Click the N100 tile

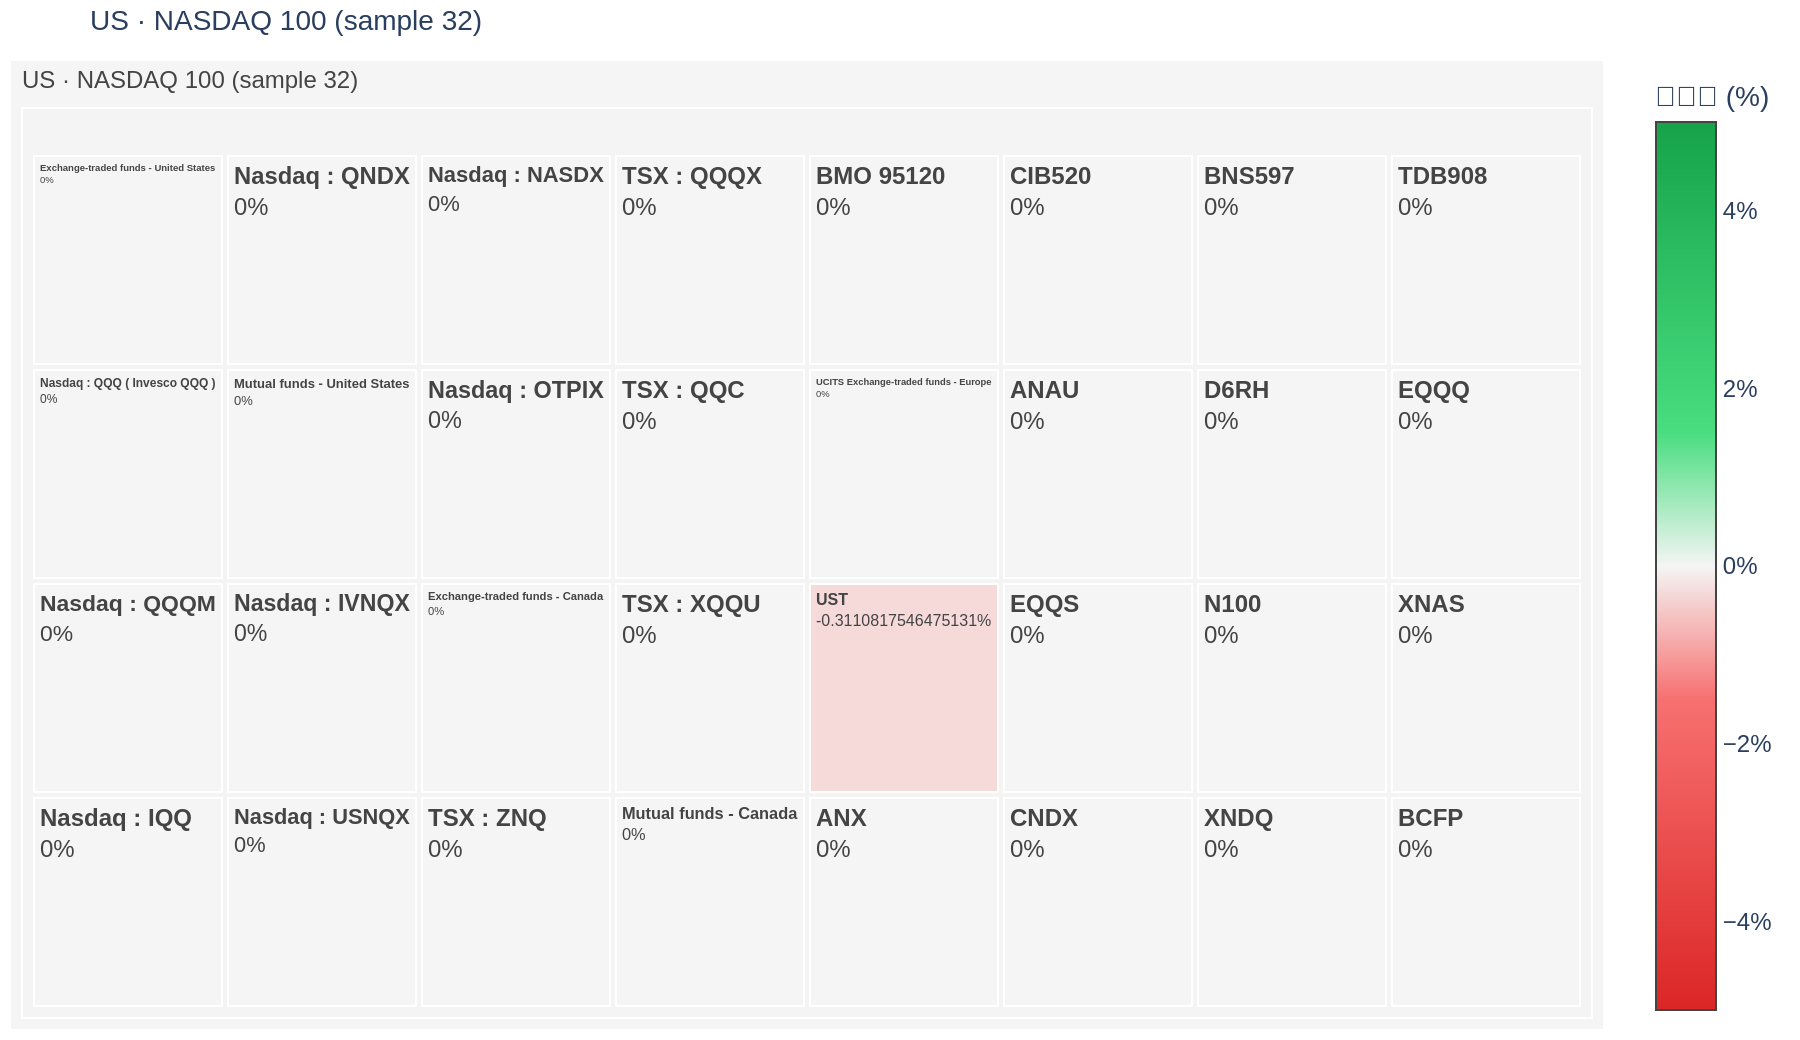click(x=1292, y=688)
